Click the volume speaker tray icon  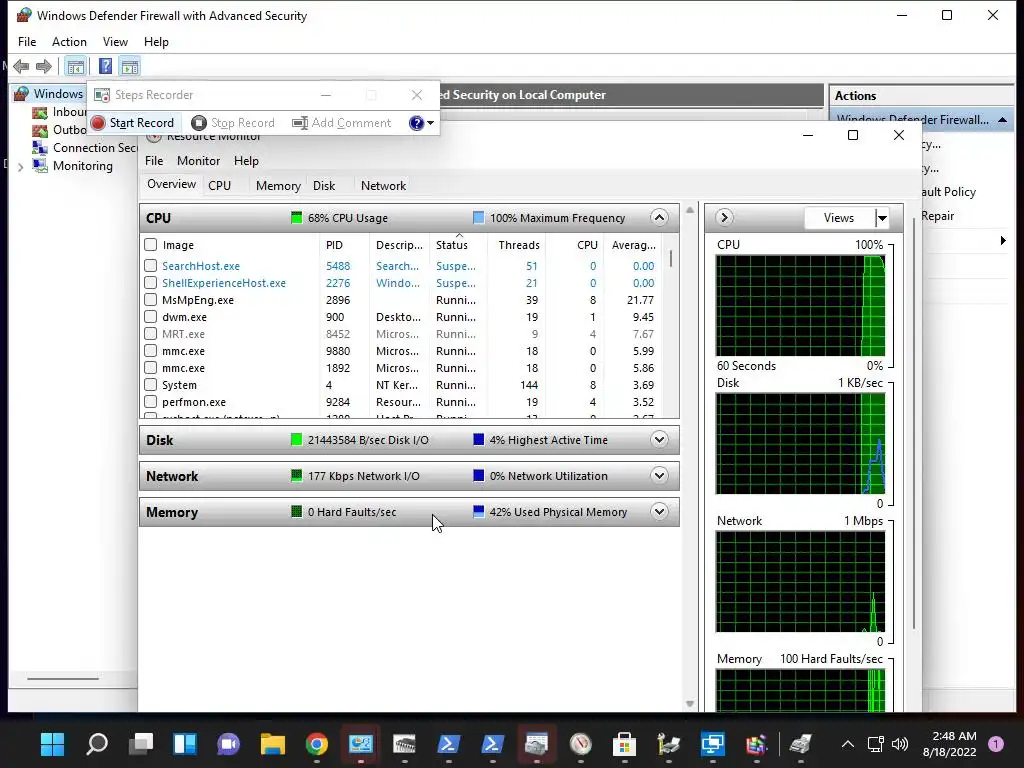(x=900, y=744)
